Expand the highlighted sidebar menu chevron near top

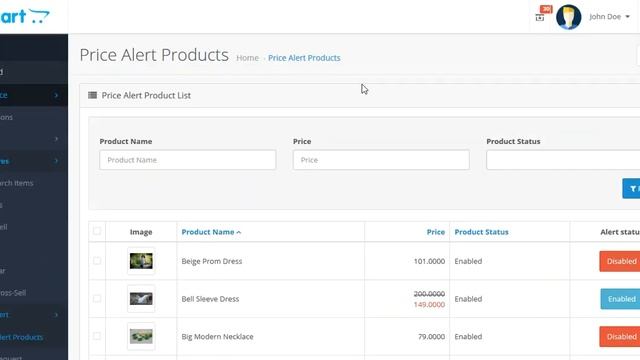[x=56, y=95]
